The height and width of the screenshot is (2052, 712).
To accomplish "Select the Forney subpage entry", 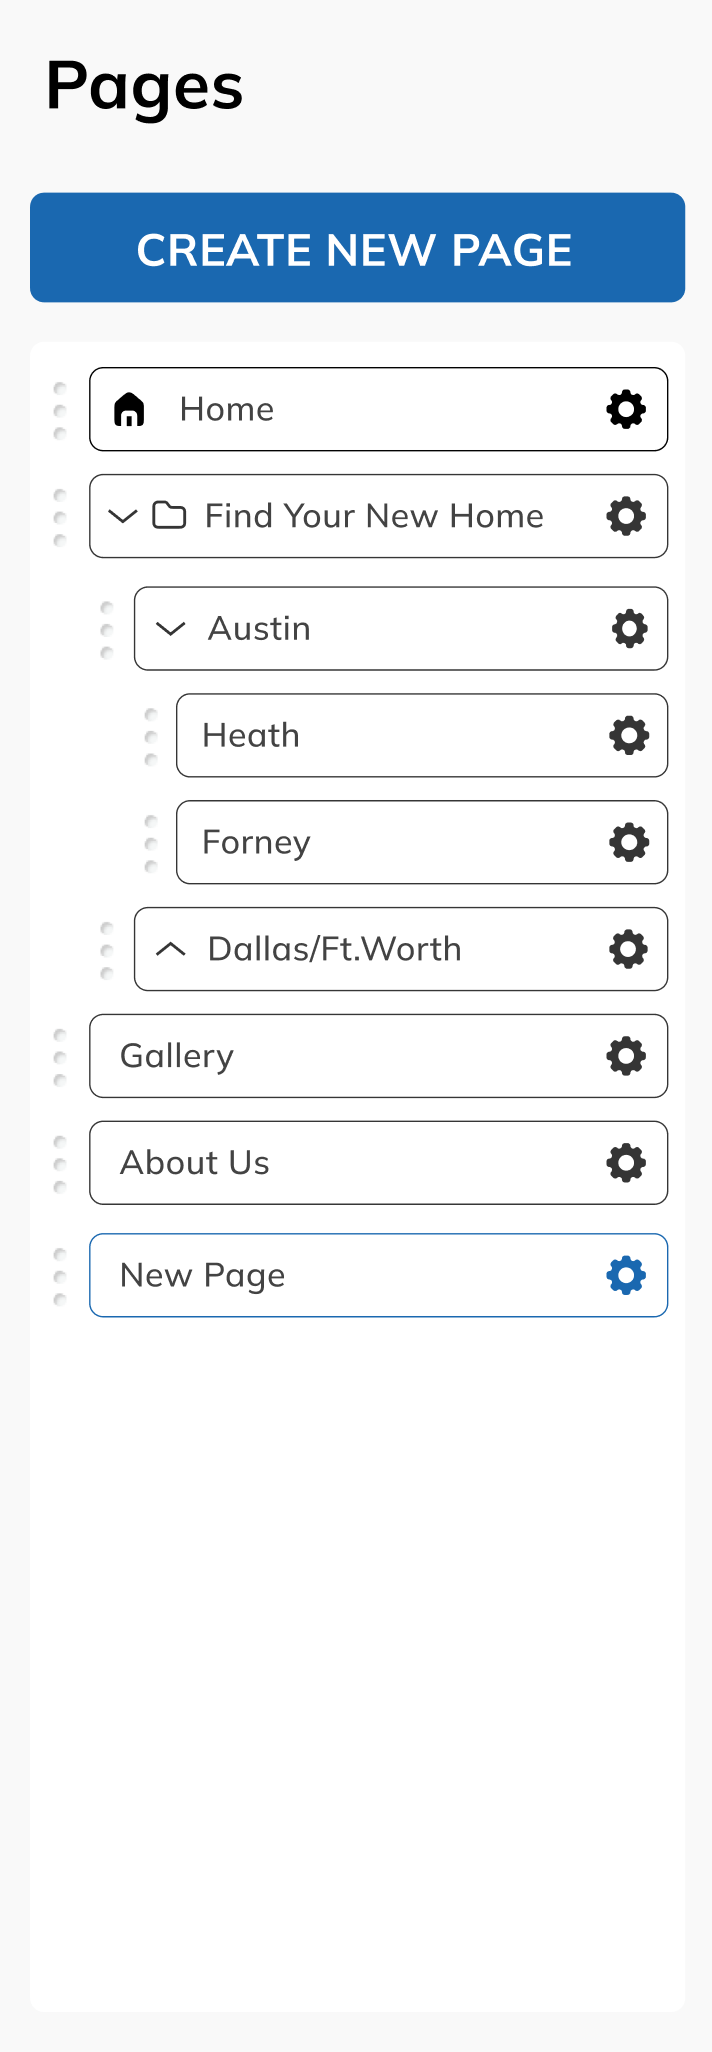I will coord(256,842).
